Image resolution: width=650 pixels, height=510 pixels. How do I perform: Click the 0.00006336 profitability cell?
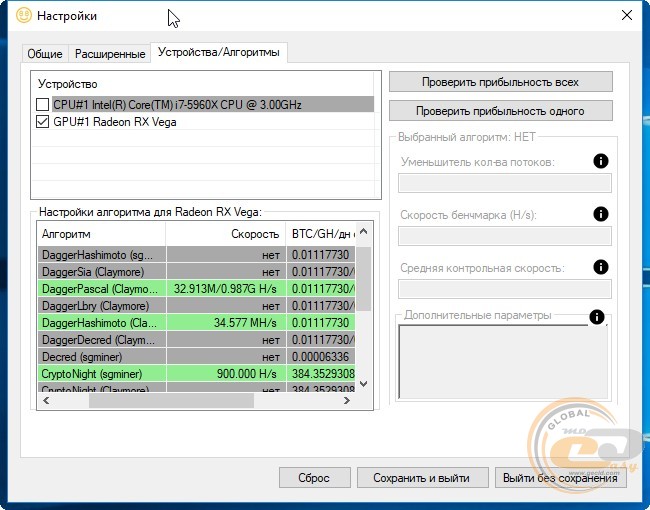tap(321, 357)
